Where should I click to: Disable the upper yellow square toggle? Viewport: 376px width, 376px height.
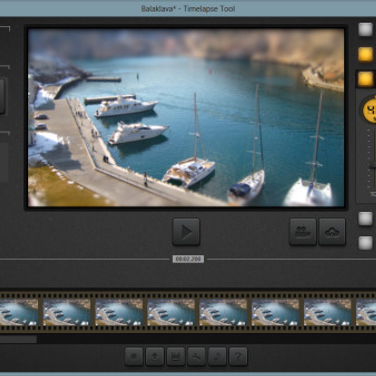pyautogui.click(x=365, y=54)
